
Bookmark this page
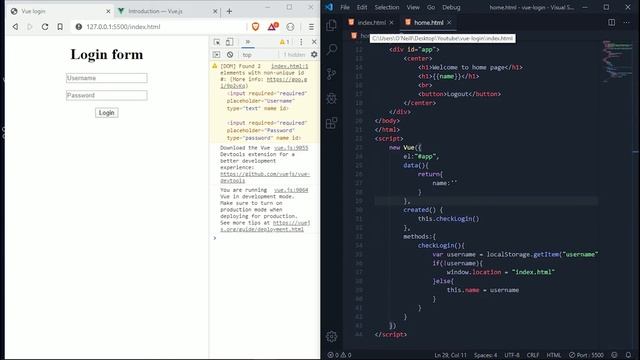pos(60,27)
